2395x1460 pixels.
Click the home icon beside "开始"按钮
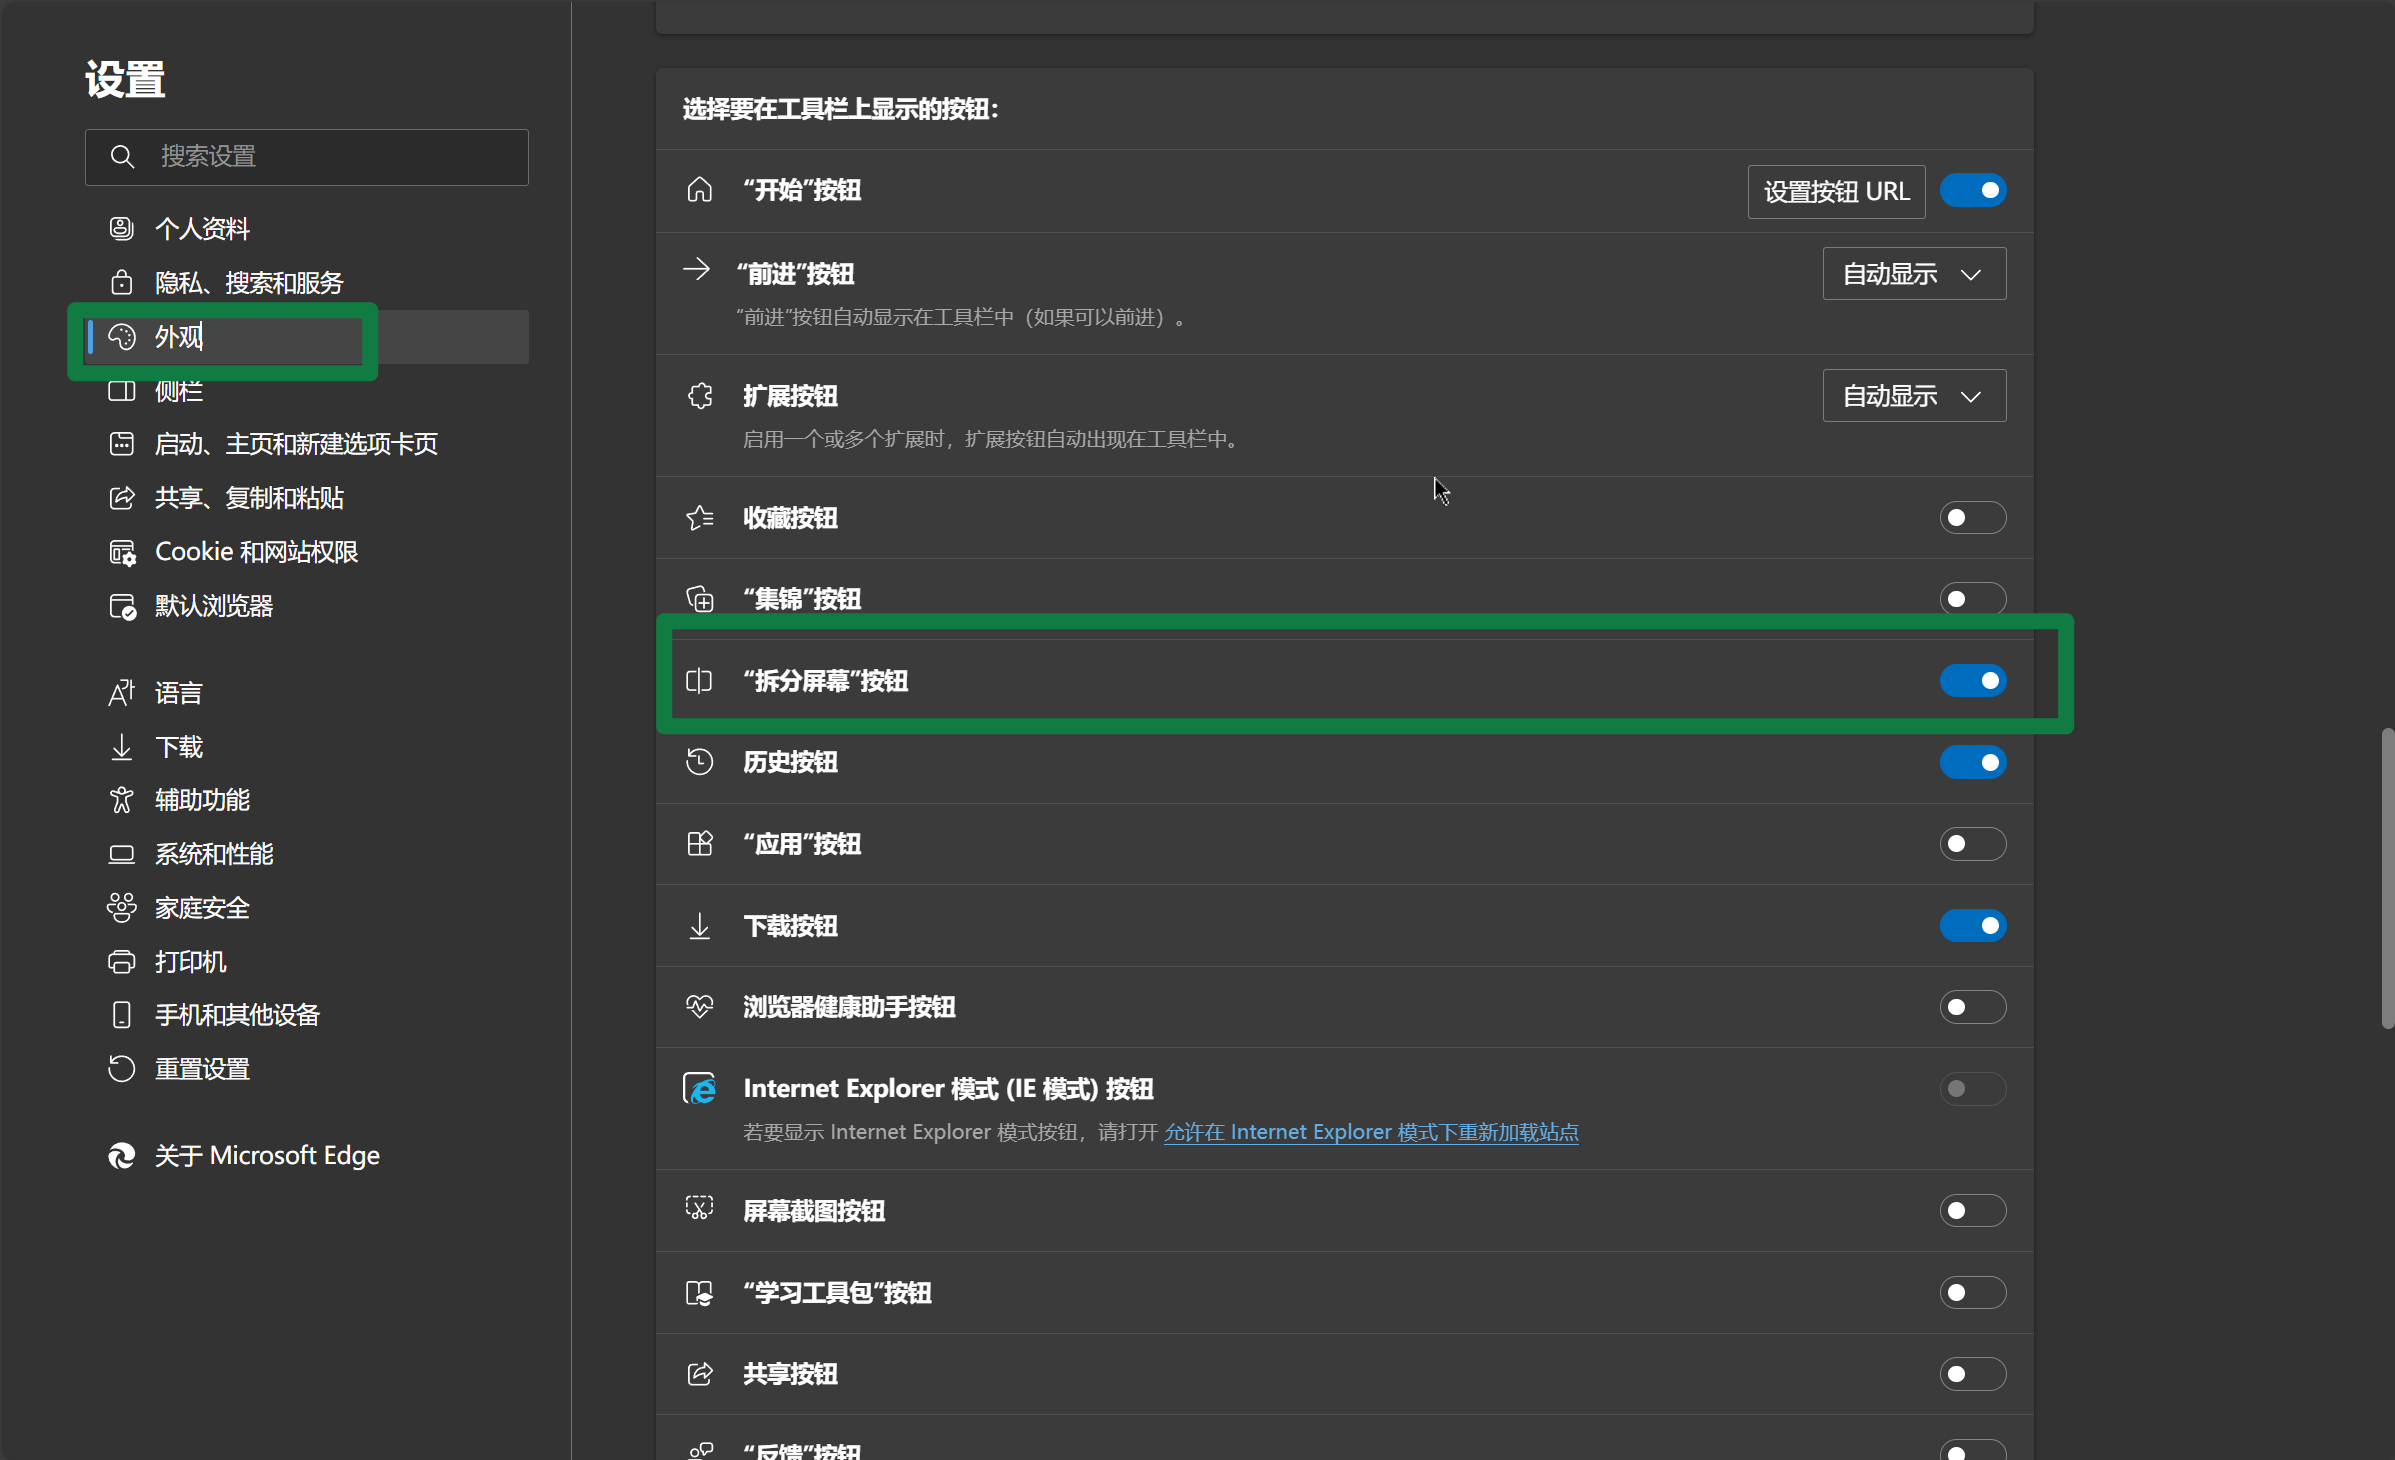pos(699,190)
